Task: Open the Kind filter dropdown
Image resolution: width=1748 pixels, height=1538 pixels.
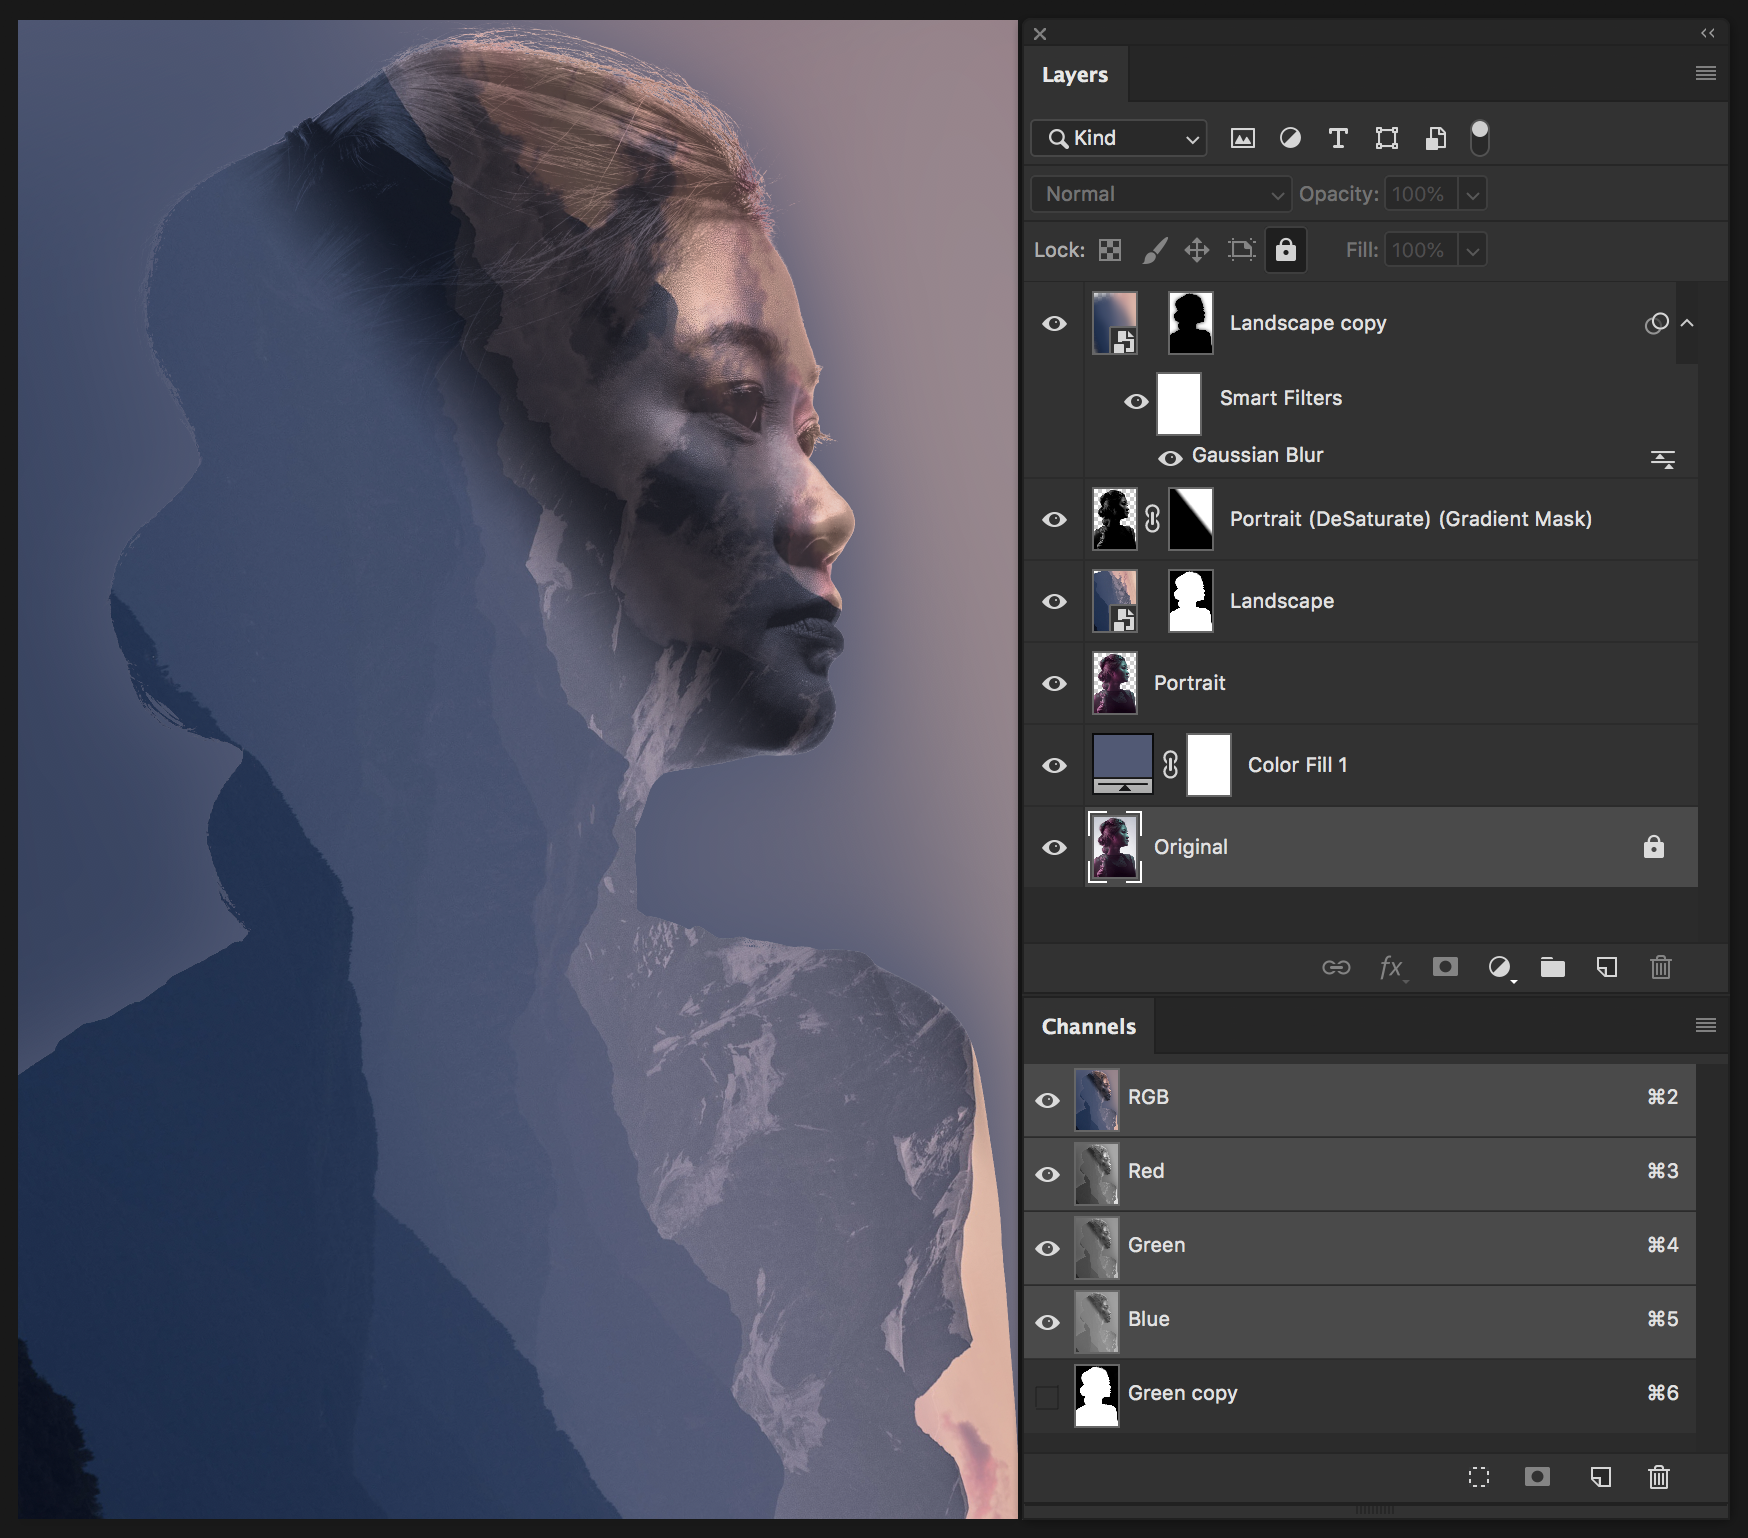Action: pyautogui.click(x=1119, y=139)
